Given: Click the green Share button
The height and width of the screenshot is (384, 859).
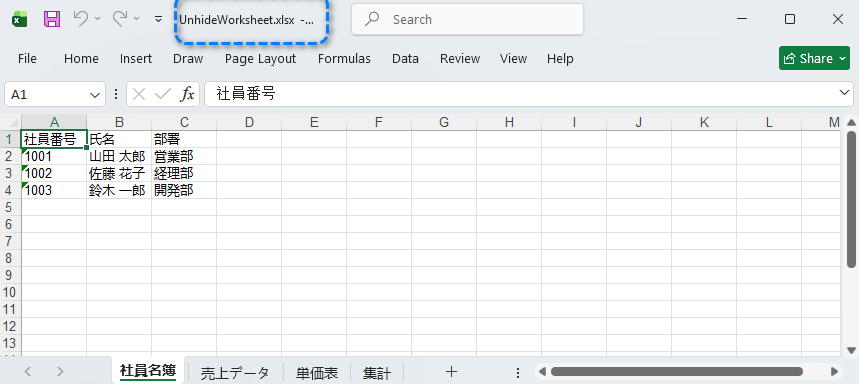Looking at the screenshot, I should point(814,58).
